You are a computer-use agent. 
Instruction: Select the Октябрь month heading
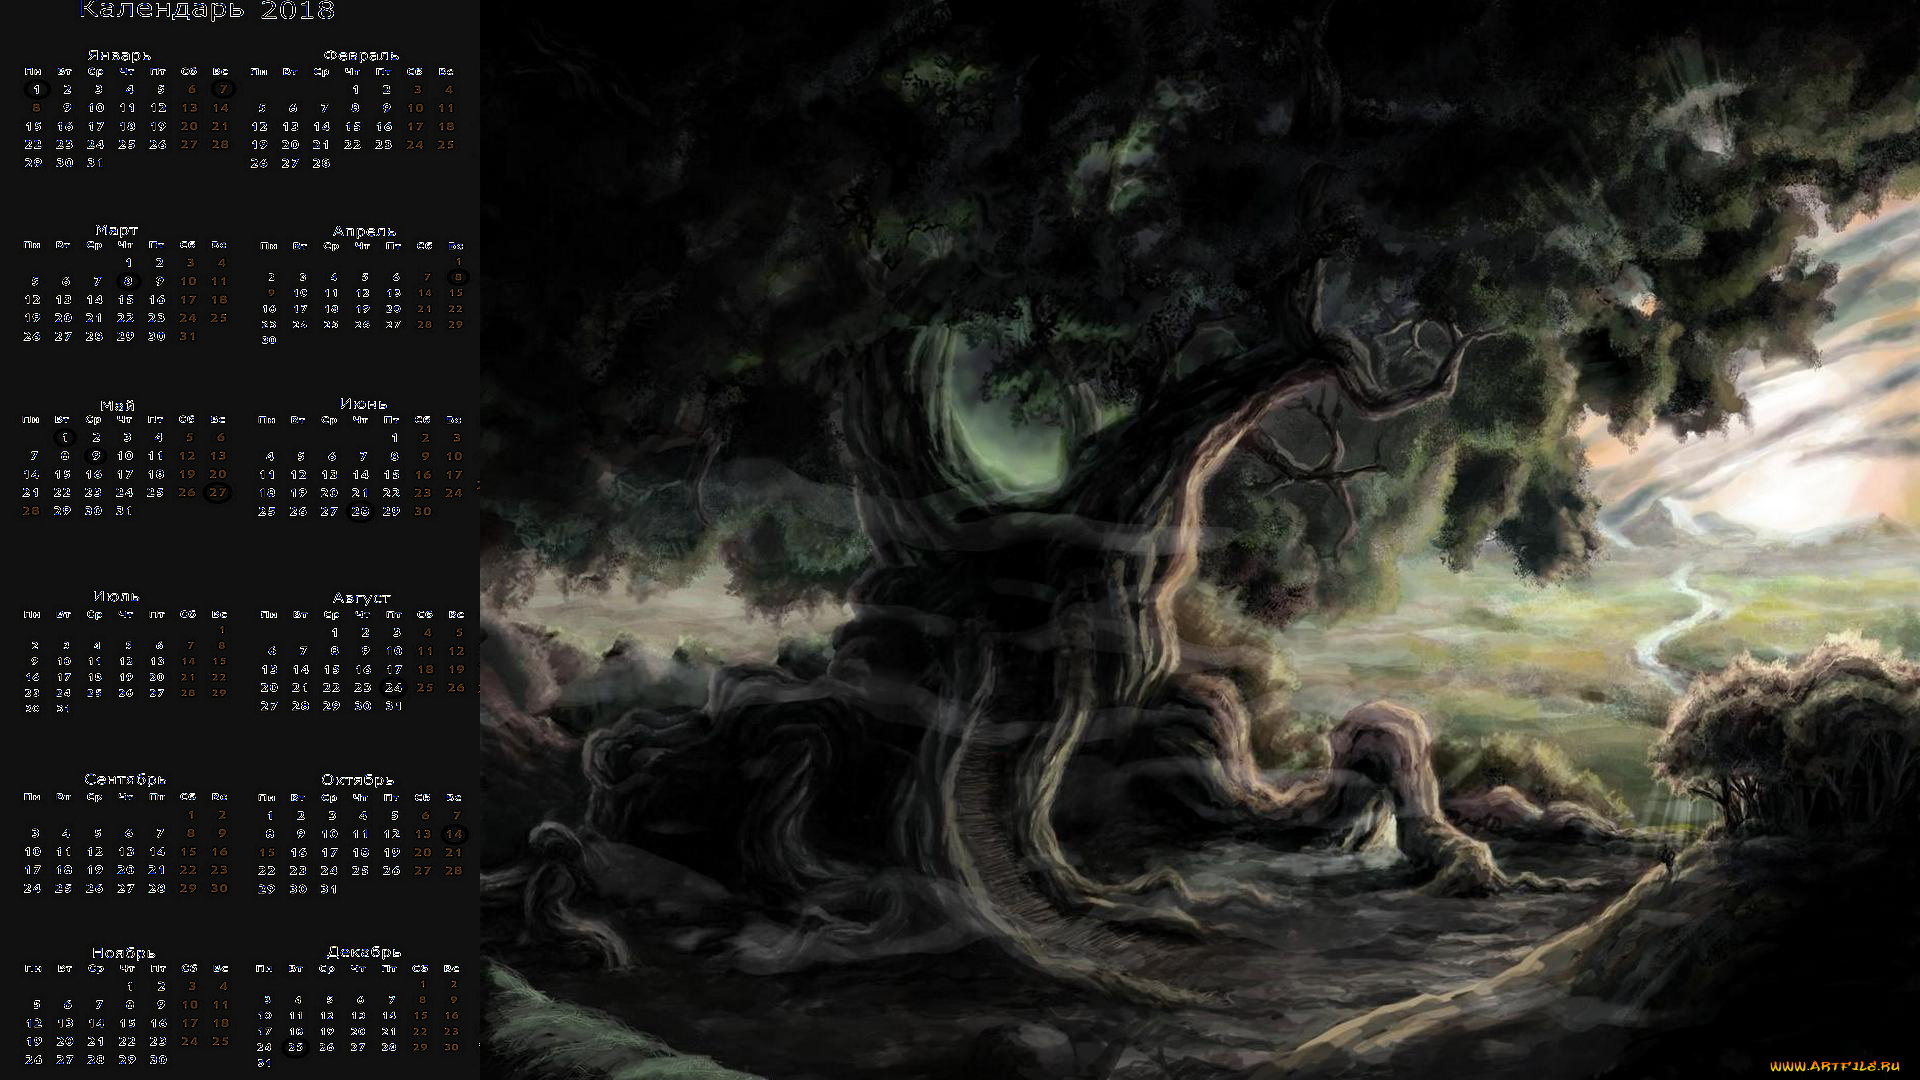pos(357,779)
